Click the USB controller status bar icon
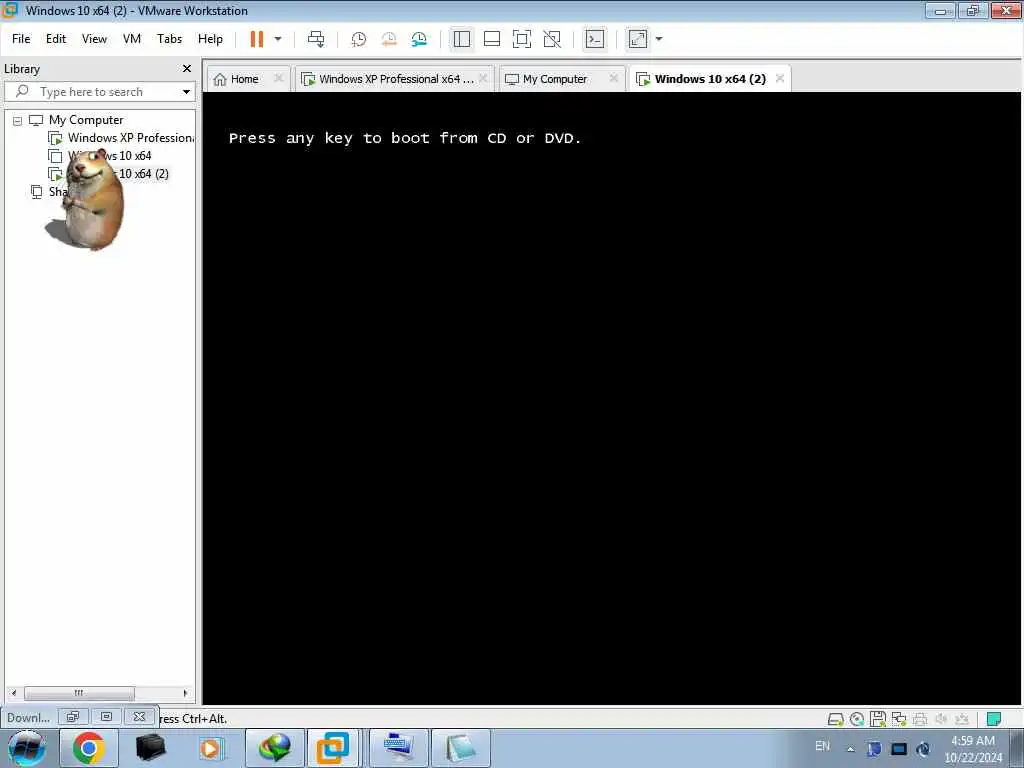Image resolution: width=1024 pixels, height=768 pixels. (x=962, y=719)
